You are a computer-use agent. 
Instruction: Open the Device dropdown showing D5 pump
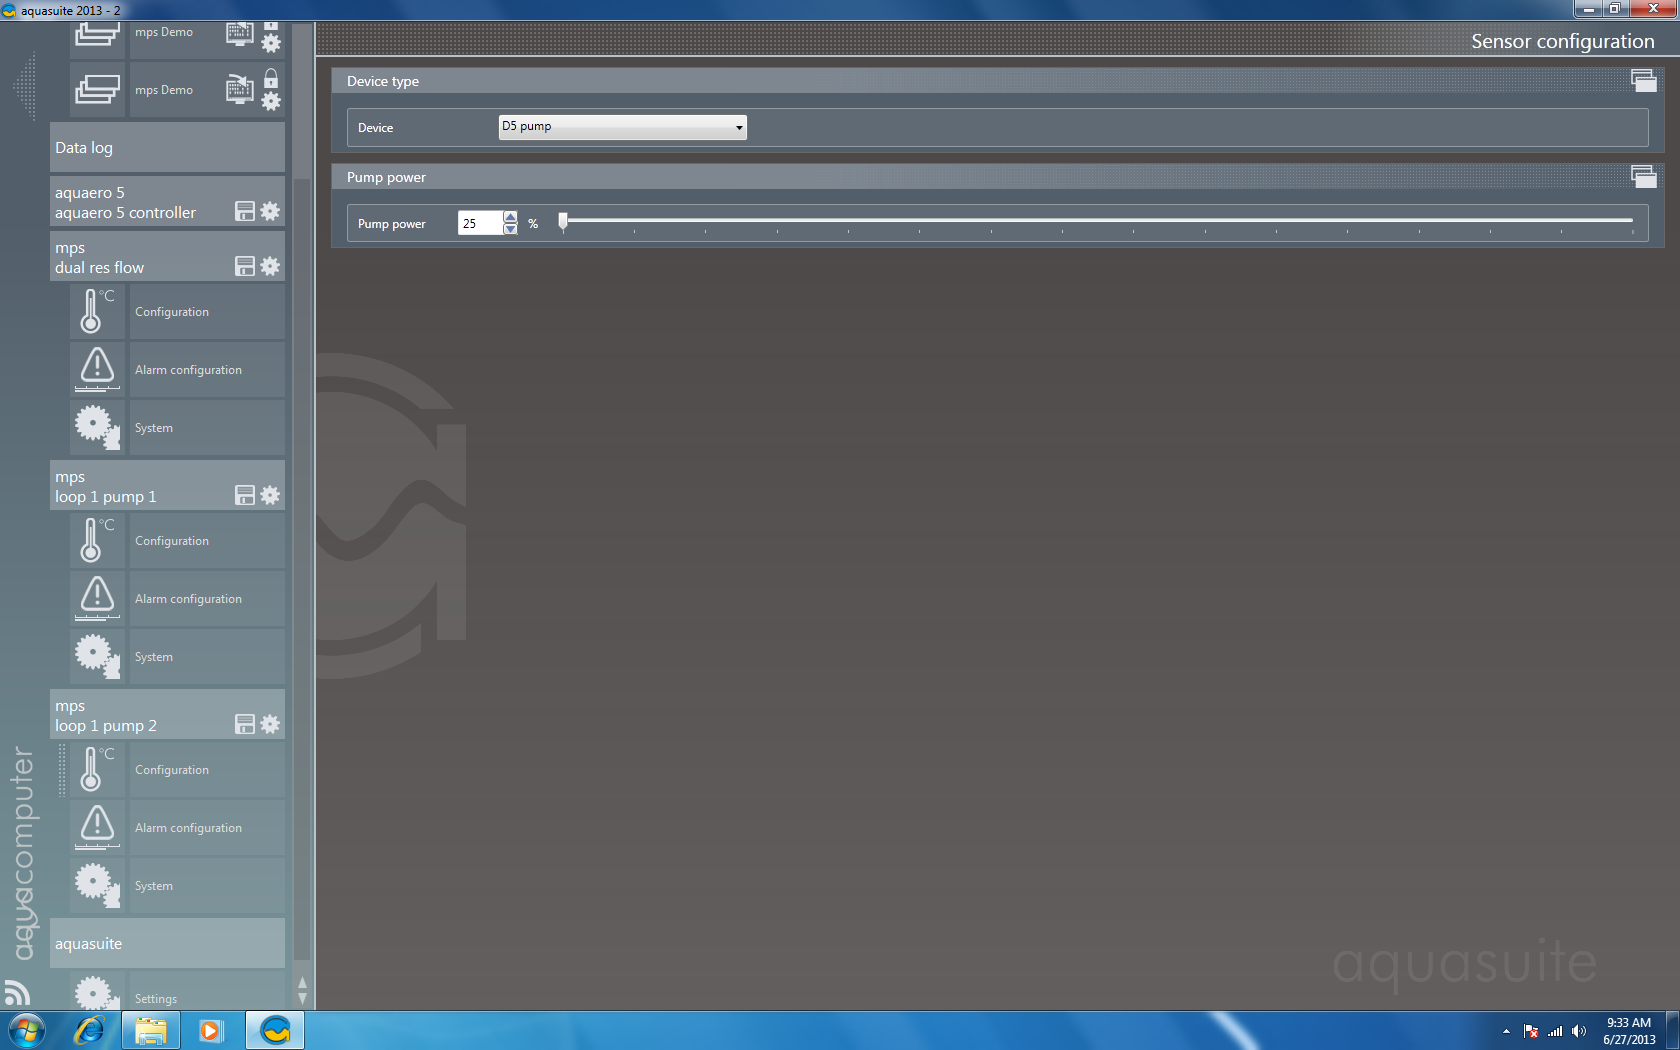coord(623,127)
